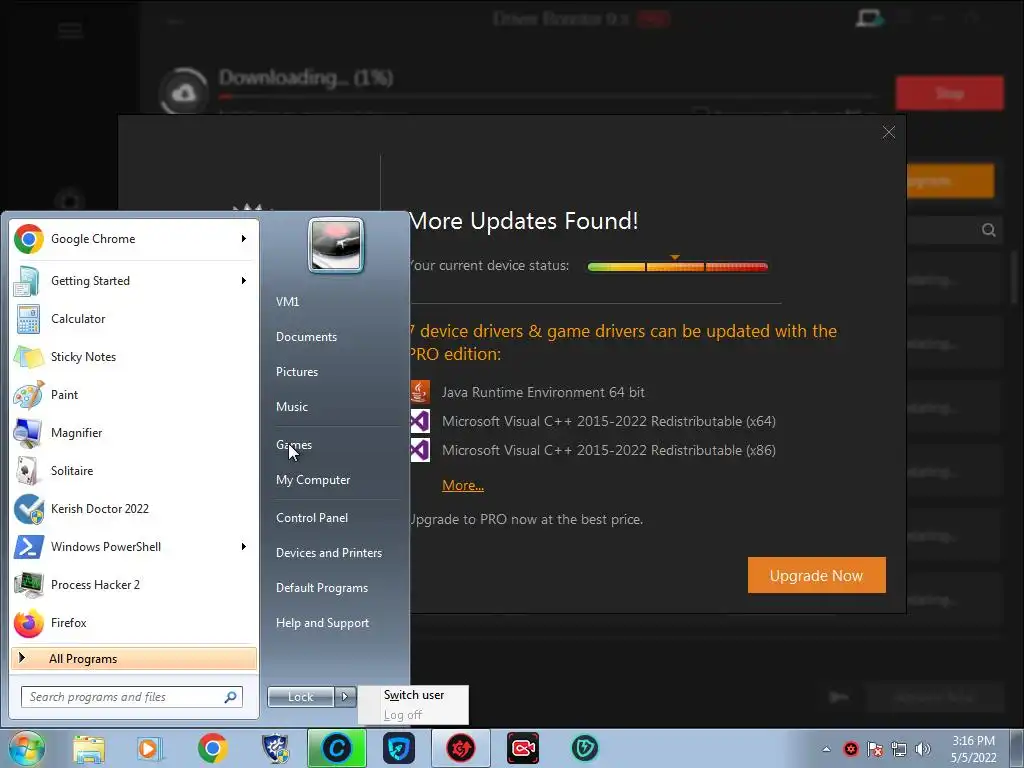Open Action Center flag tray icon
Image resolution: width=1024 pixels, height=768 pixels.
[875, 749]
